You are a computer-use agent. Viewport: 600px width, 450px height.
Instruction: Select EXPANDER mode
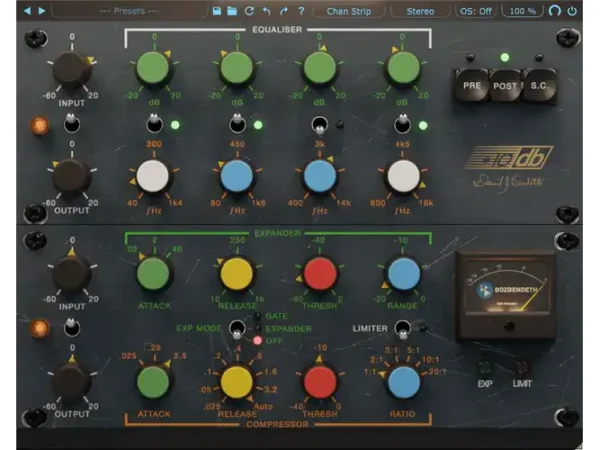coord(289,329)
